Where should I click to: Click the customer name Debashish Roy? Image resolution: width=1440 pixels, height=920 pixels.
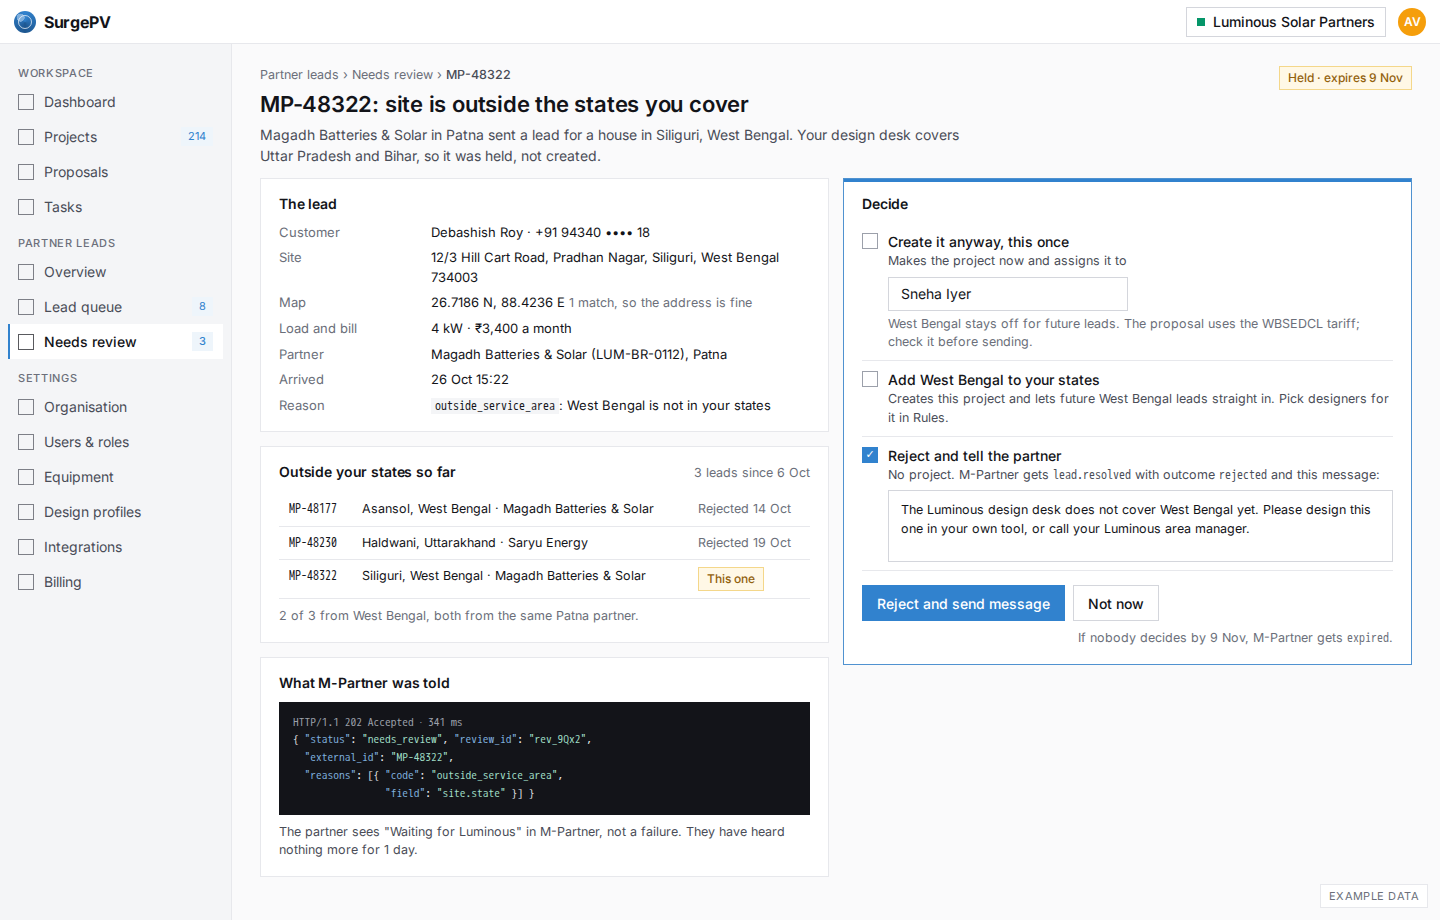(477, 232)
